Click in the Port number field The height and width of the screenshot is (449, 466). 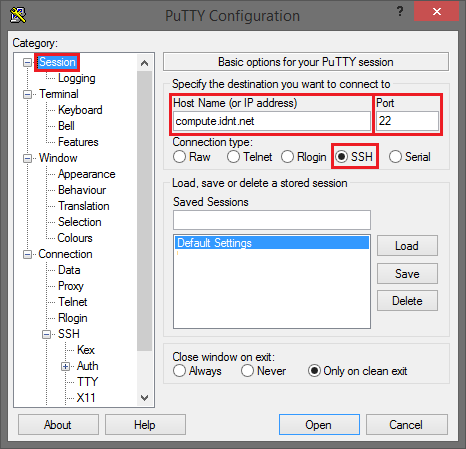pyautogui.click(x=407, y=121)
